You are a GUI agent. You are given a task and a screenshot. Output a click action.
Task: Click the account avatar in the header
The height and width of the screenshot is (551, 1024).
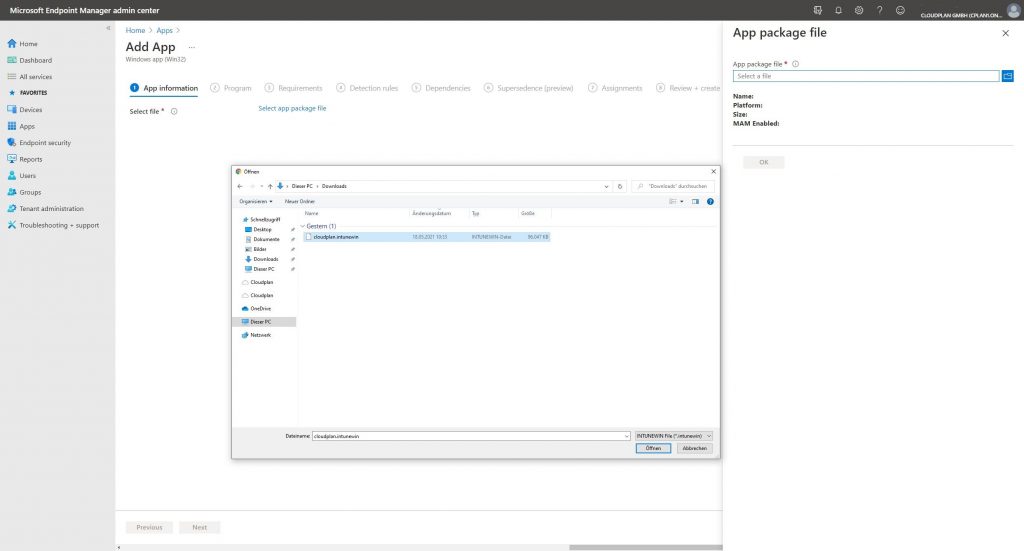tap(1014, 10)
